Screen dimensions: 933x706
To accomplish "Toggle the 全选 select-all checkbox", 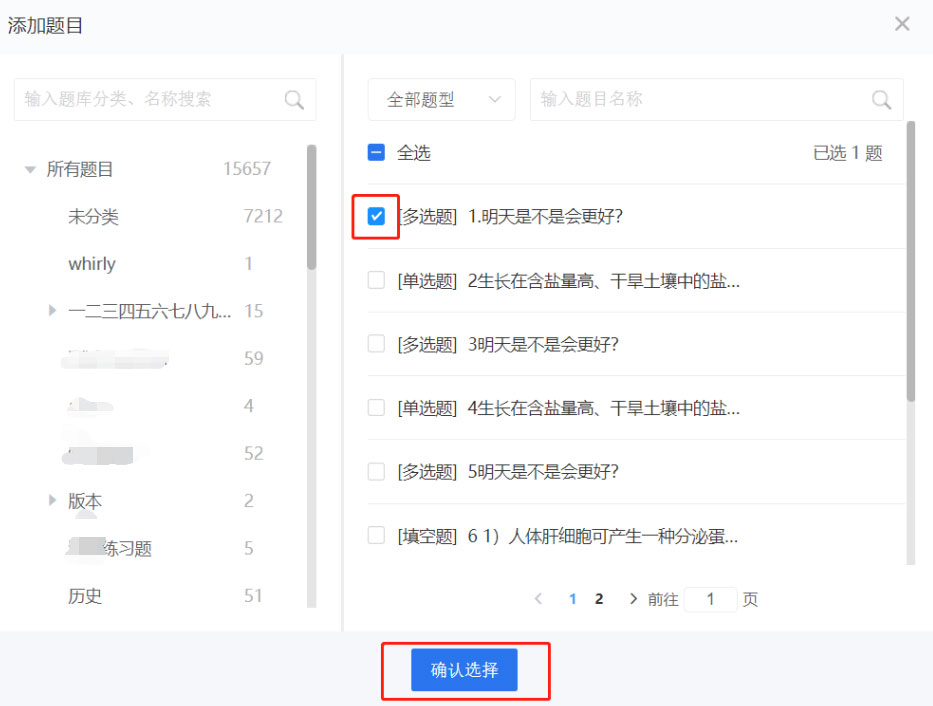I will pos(376,153).
